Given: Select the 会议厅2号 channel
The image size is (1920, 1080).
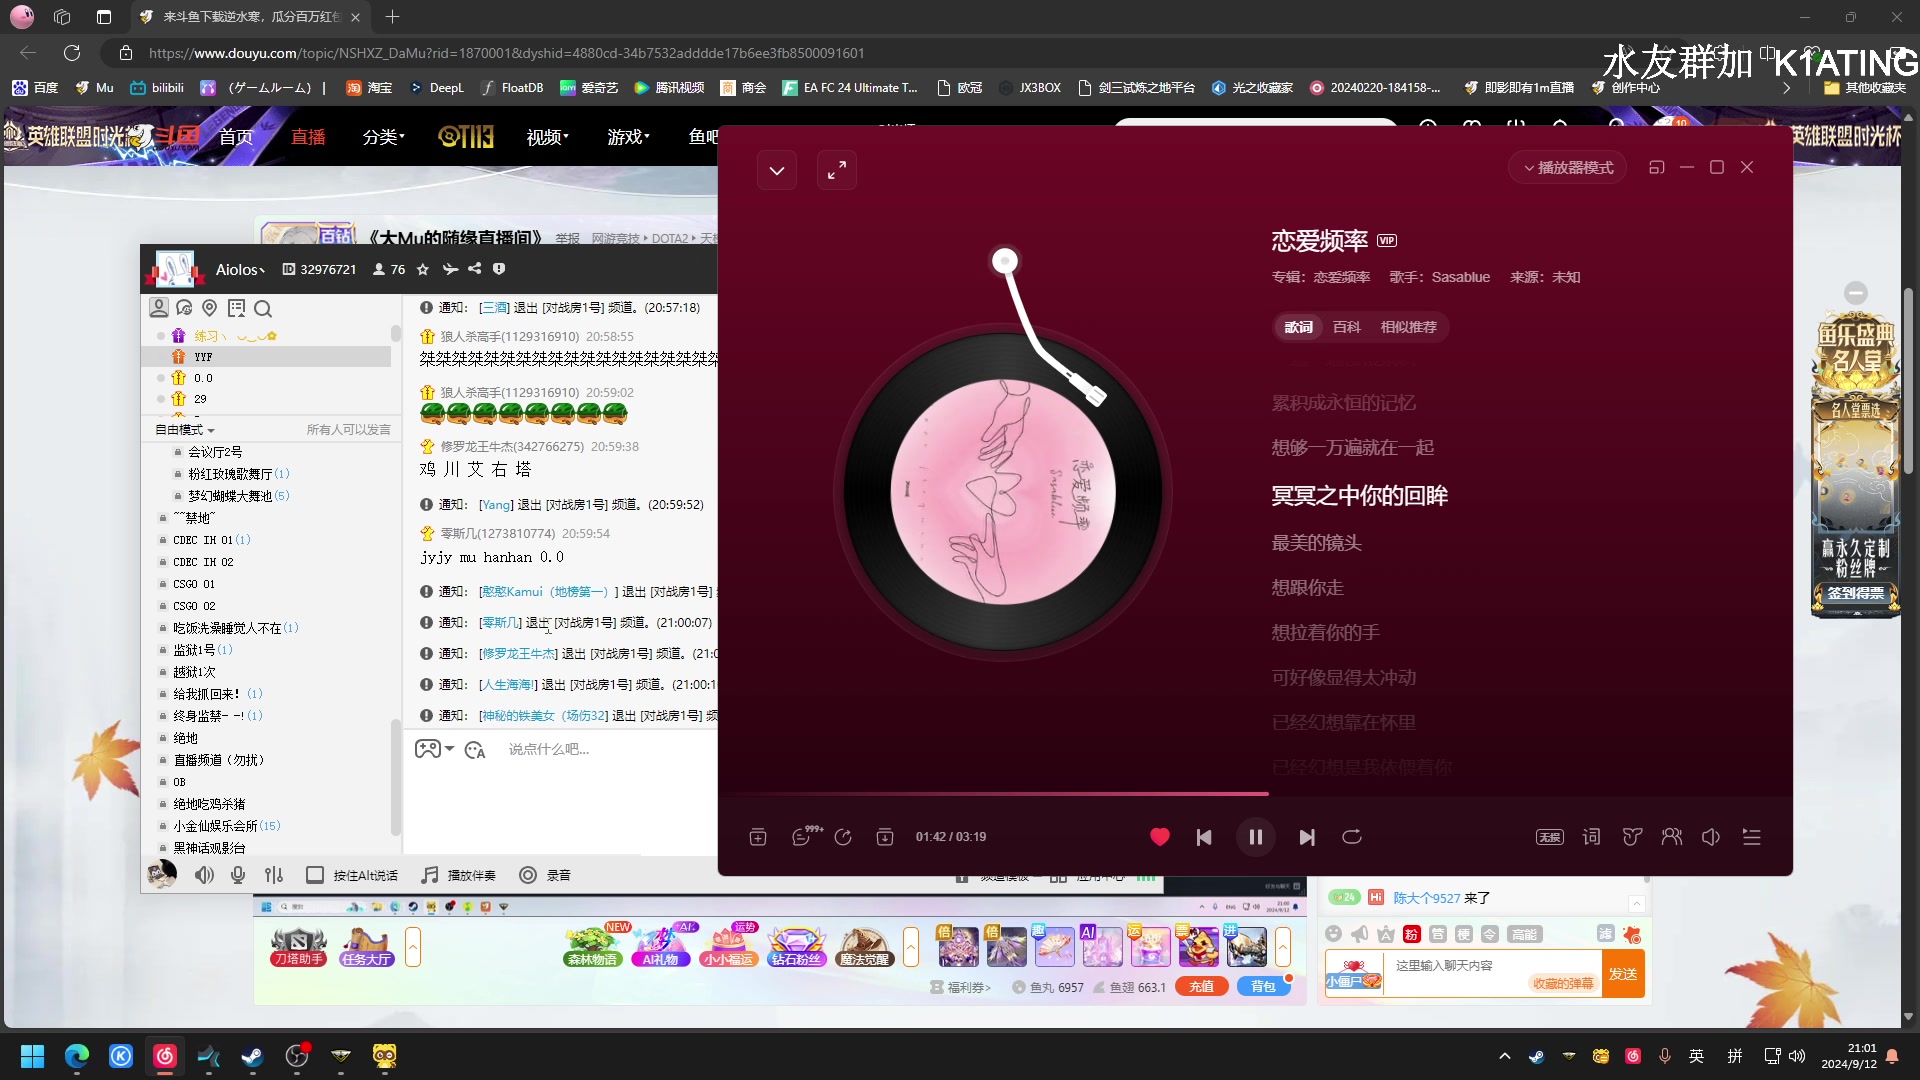Looking at the screenshot, I should tap(215, 452).
